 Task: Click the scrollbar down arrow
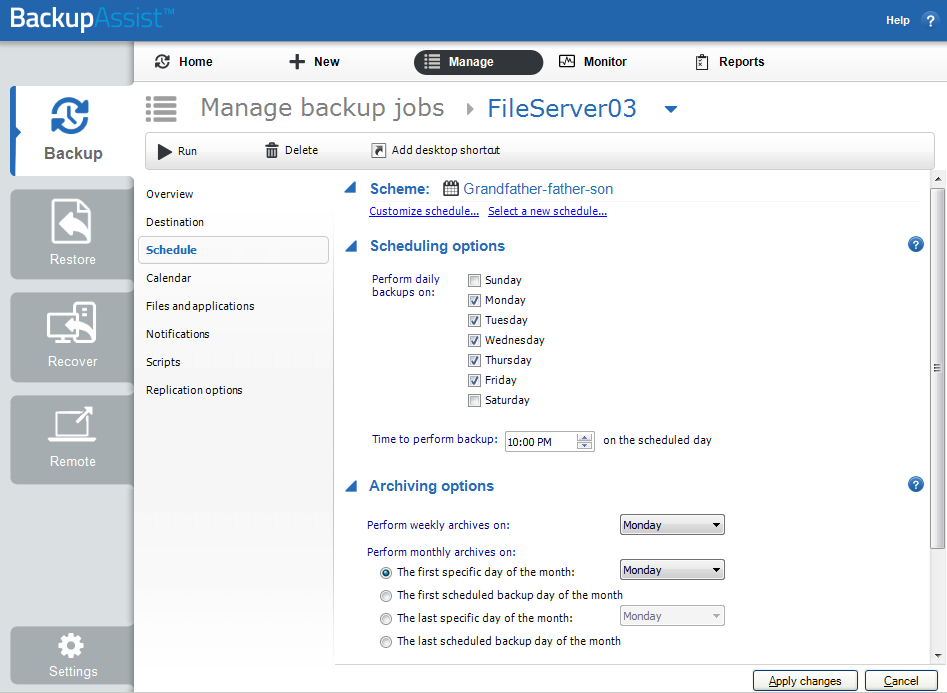pyautogui.click(x=938, y=656)
